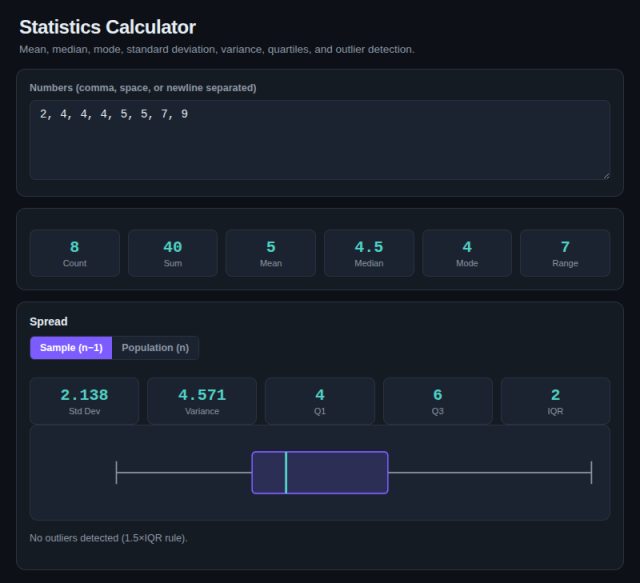Click the Variance 4.571 card
640x583 pixels.
[202, 401]
